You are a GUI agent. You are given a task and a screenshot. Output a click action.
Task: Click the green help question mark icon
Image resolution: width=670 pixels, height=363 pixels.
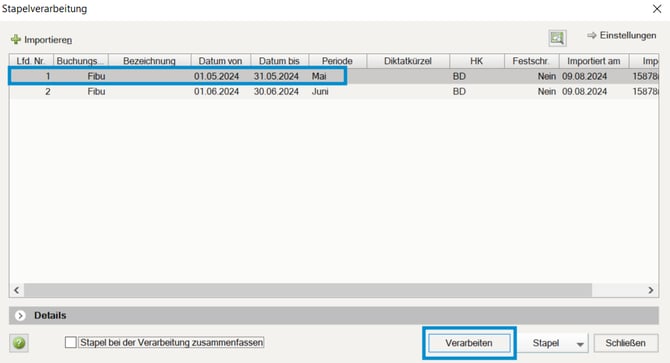click(x=19, y=343)
